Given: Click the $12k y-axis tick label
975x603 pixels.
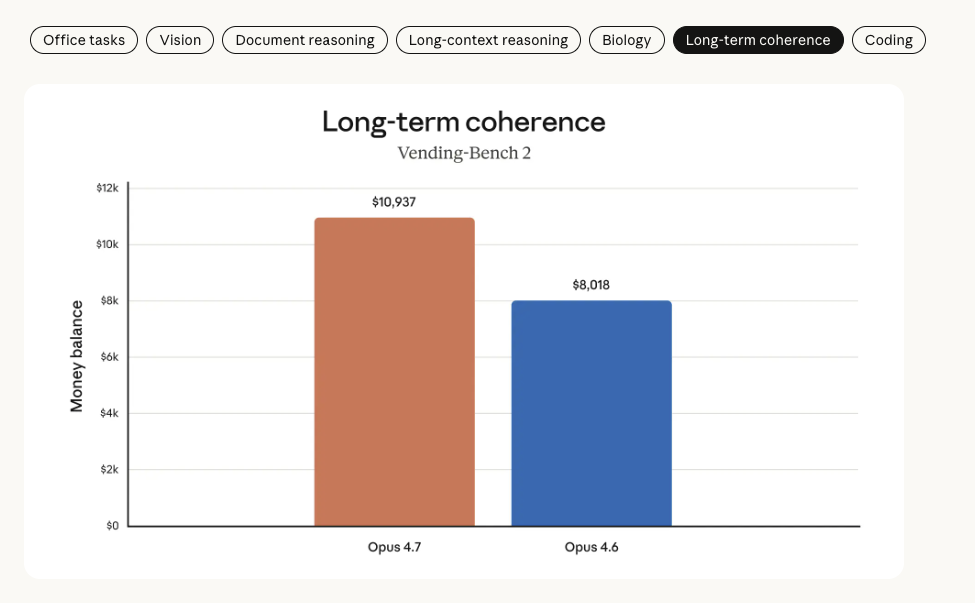Looking at the screenshot, I should 107,188.
